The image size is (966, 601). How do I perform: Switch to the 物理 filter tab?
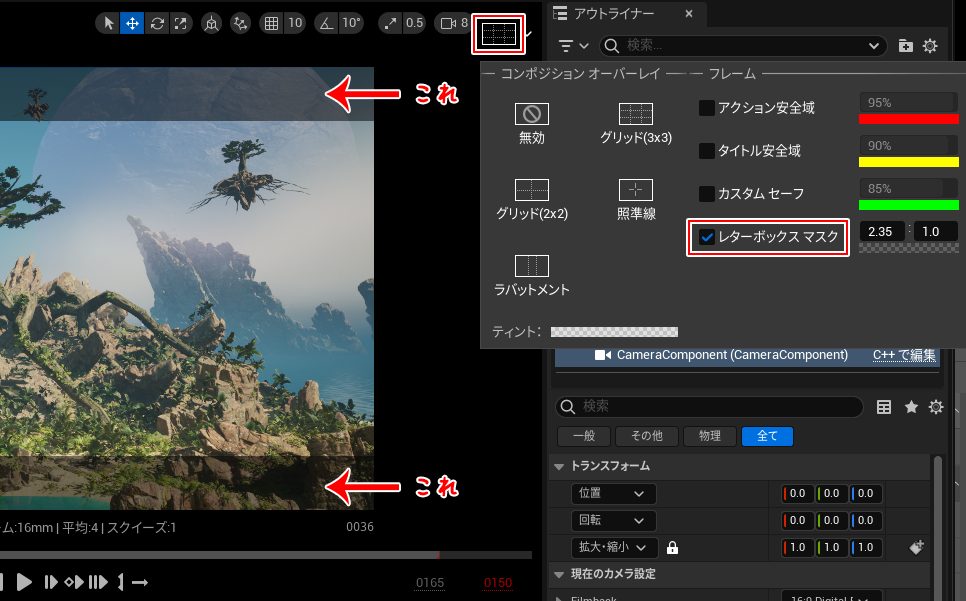click(711, 436)
